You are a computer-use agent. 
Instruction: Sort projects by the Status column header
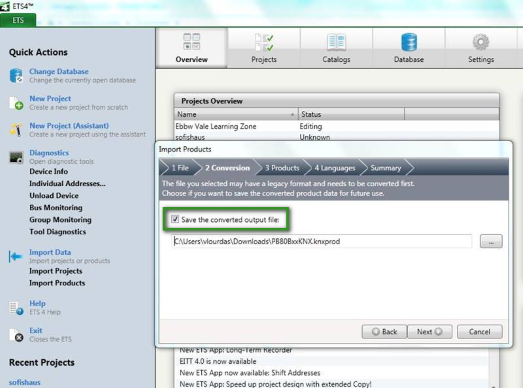point(351,114)
